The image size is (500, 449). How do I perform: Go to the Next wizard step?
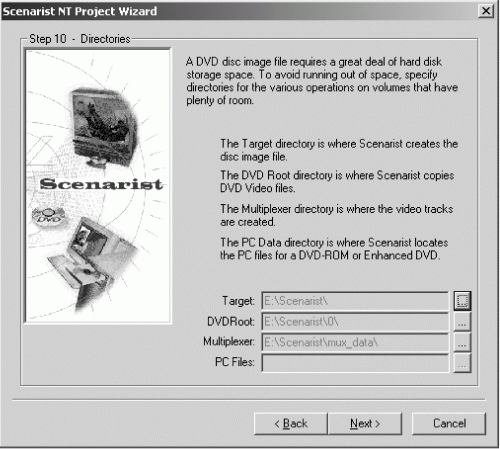(x=365, y=424)
